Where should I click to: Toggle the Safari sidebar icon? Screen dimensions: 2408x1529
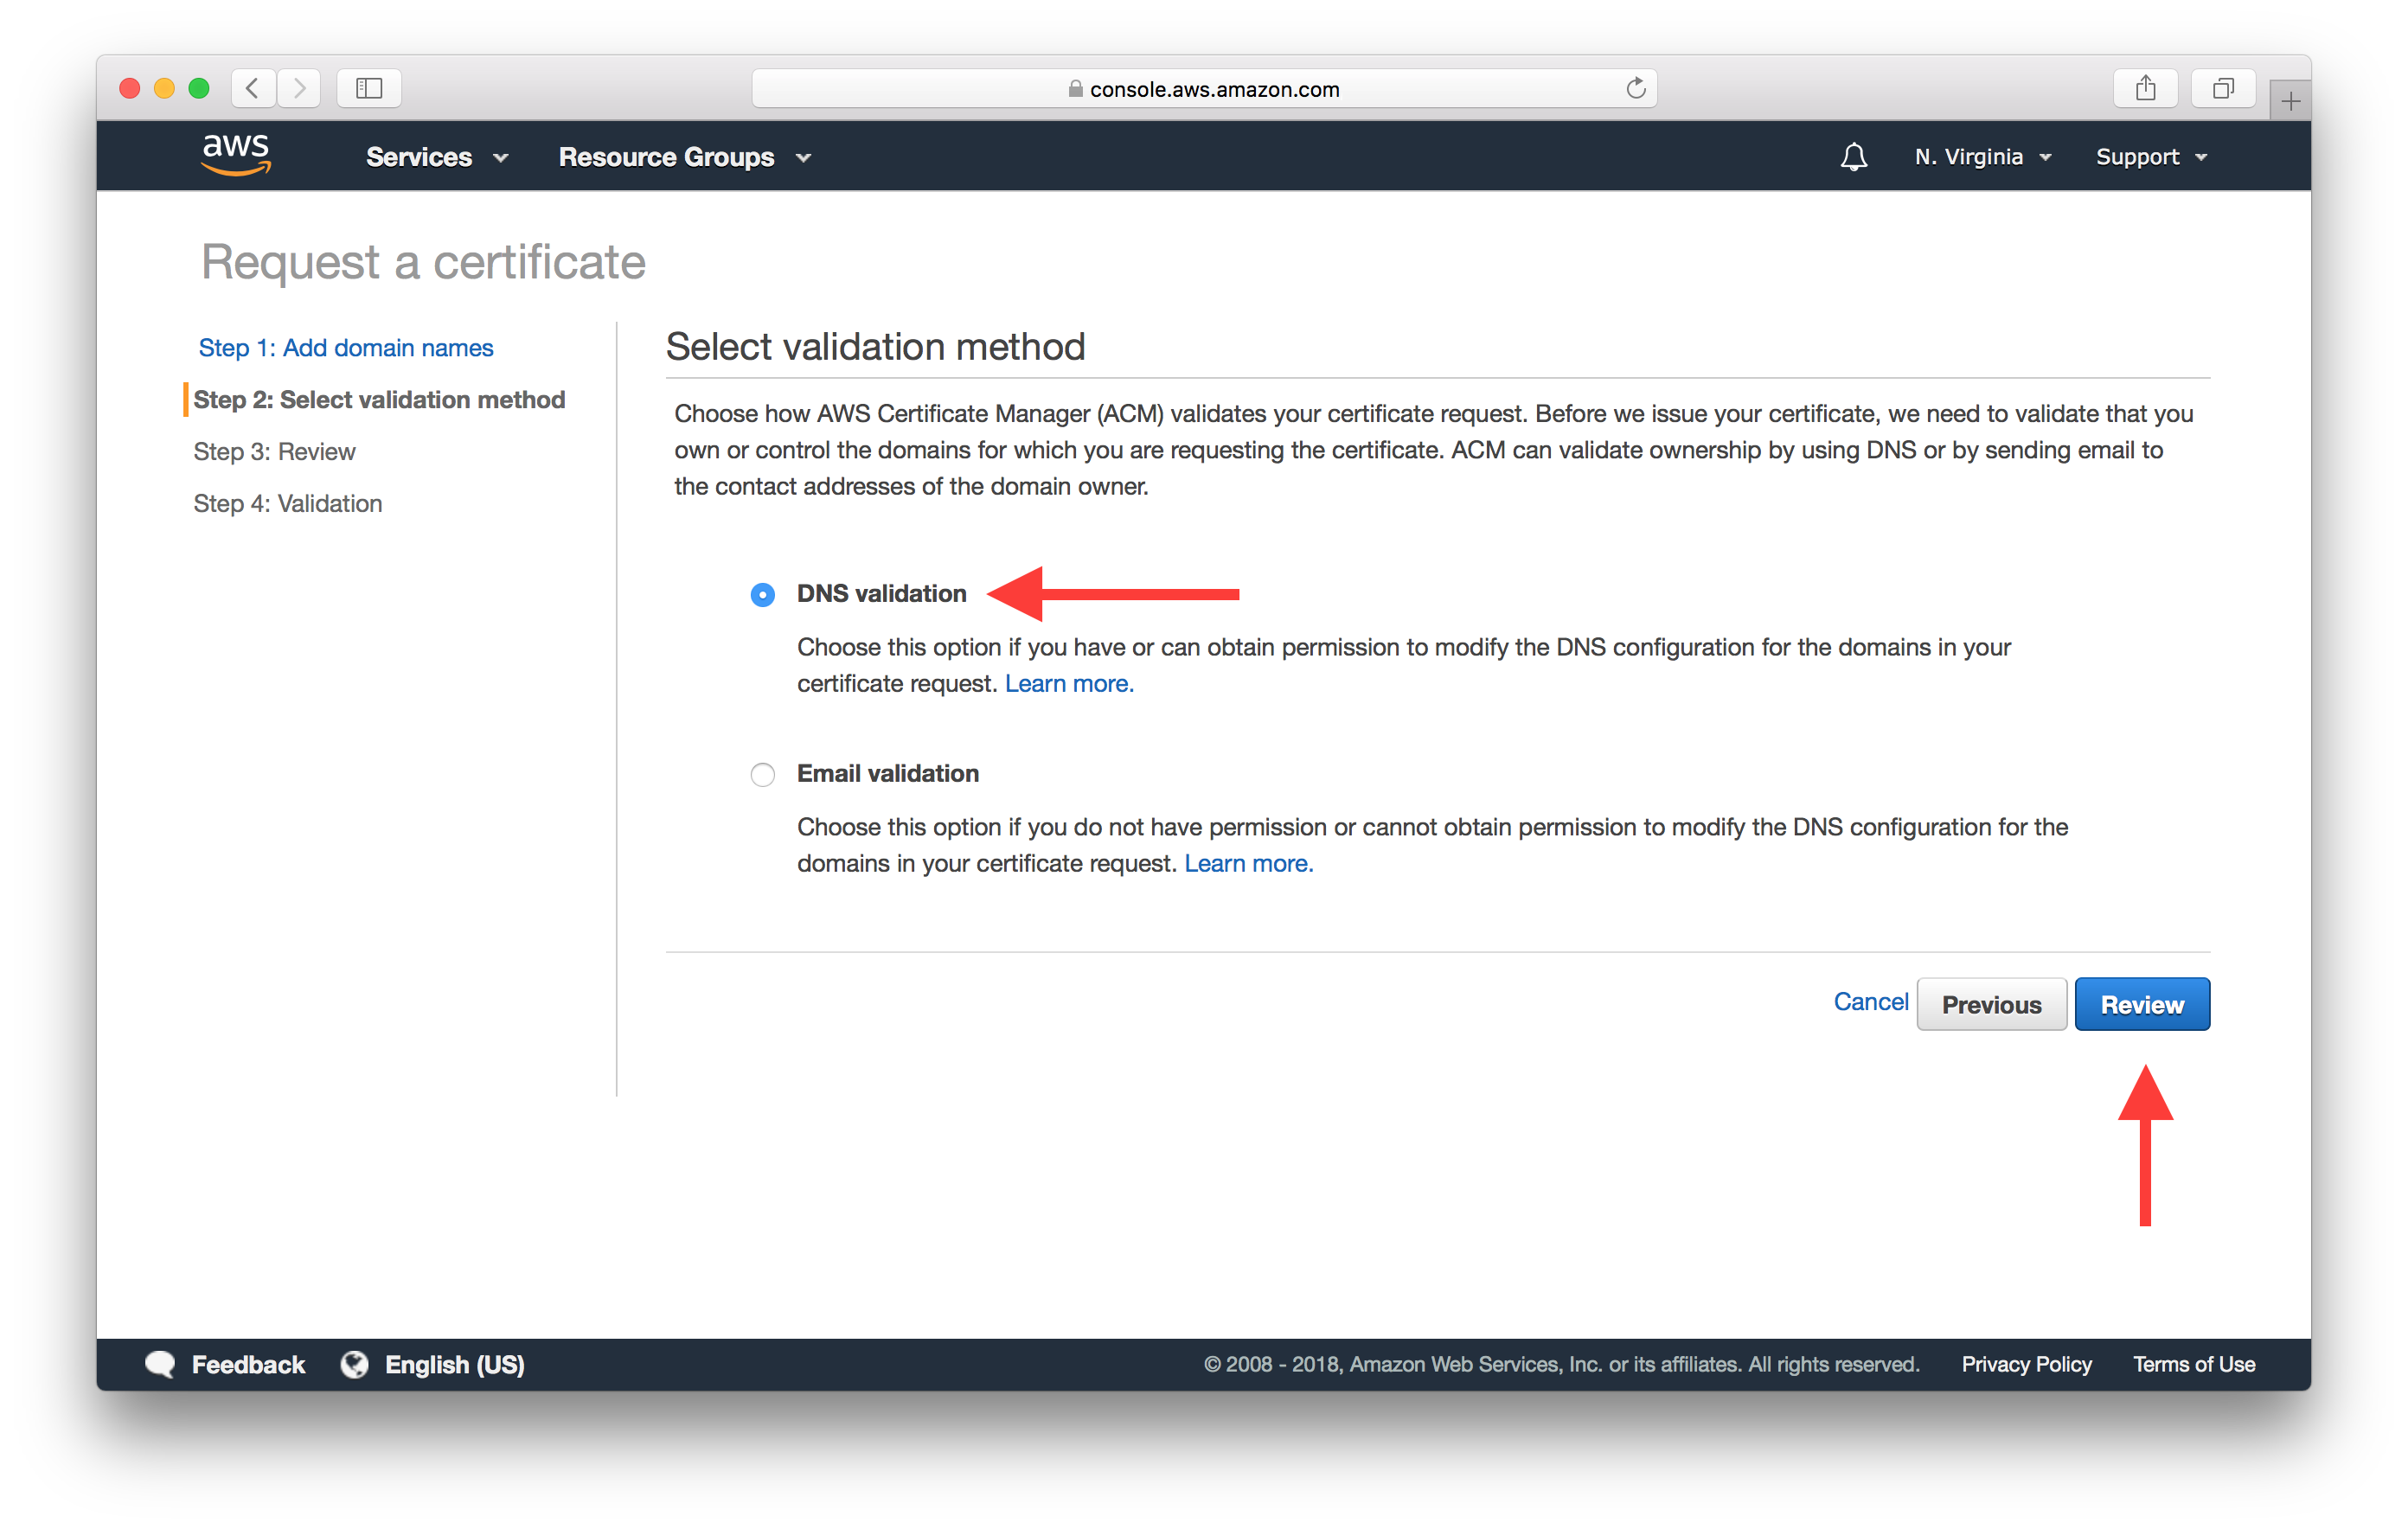[x=369, y=88]
